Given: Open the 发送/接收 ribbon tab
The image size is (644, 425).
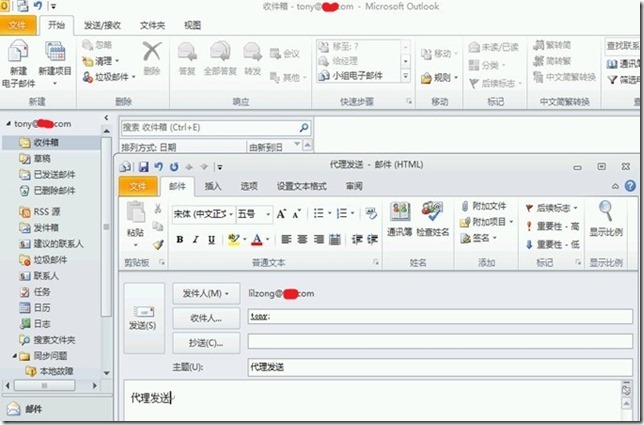Looking at the screenshot, I should (102, 23).
